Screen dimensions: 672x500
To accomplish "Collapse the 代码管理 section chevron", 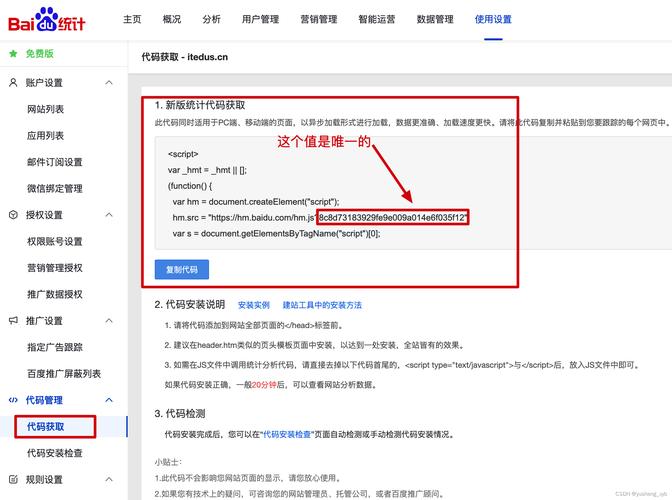I will click(109, 400).
